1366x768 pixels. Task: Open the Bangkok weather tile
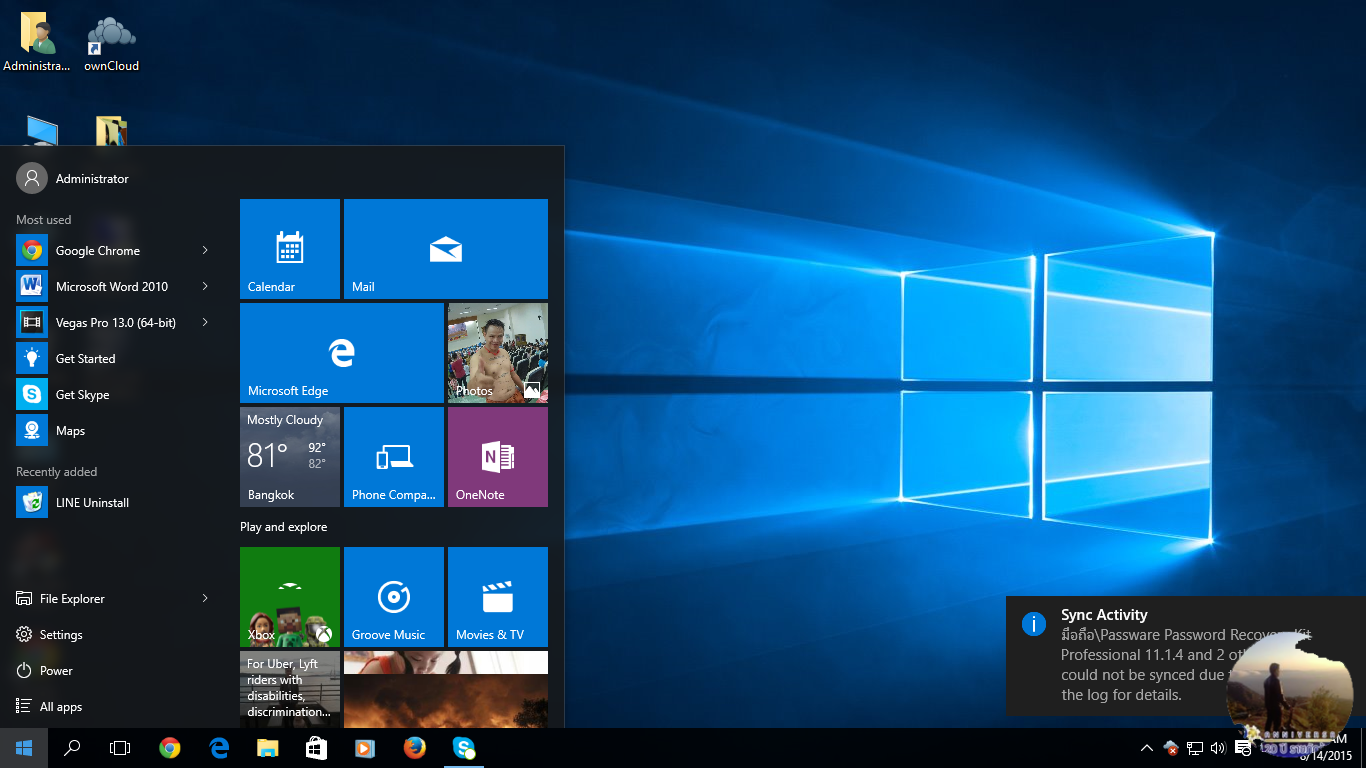290,457
